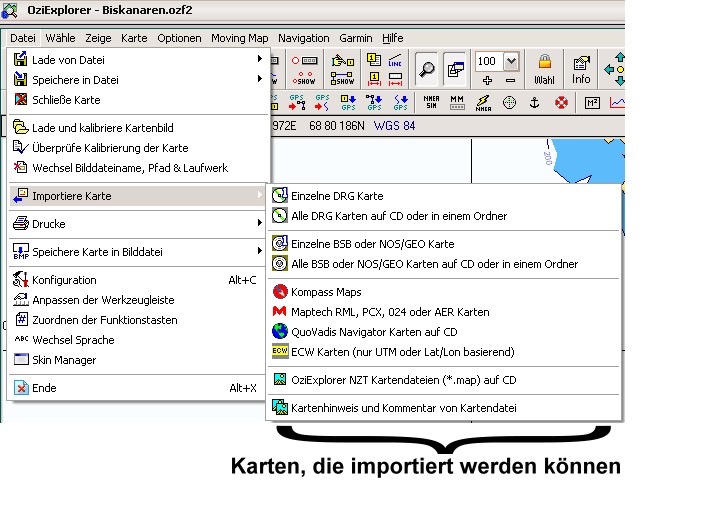
Task: Open the zoom percentage dropdown arrow
Action: 511,61
